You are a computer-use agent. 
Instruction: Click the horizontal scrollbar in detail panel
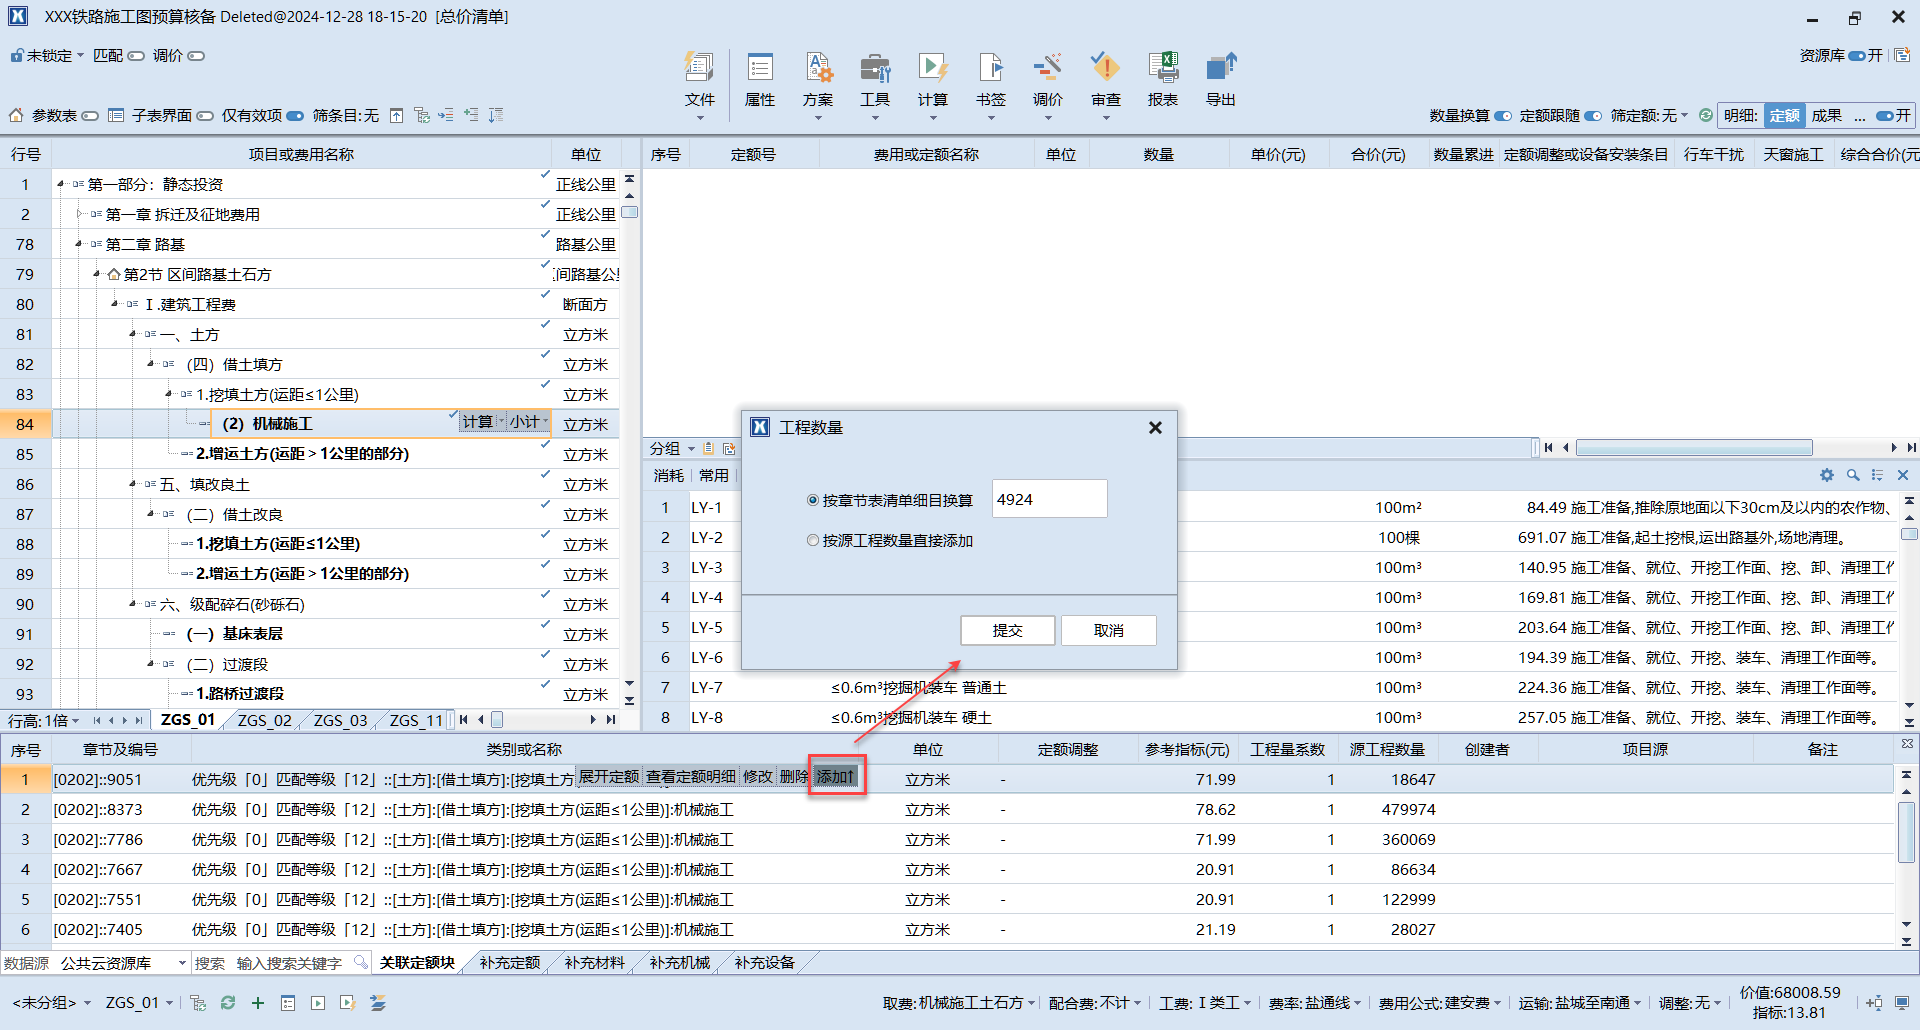point(1694,448)
